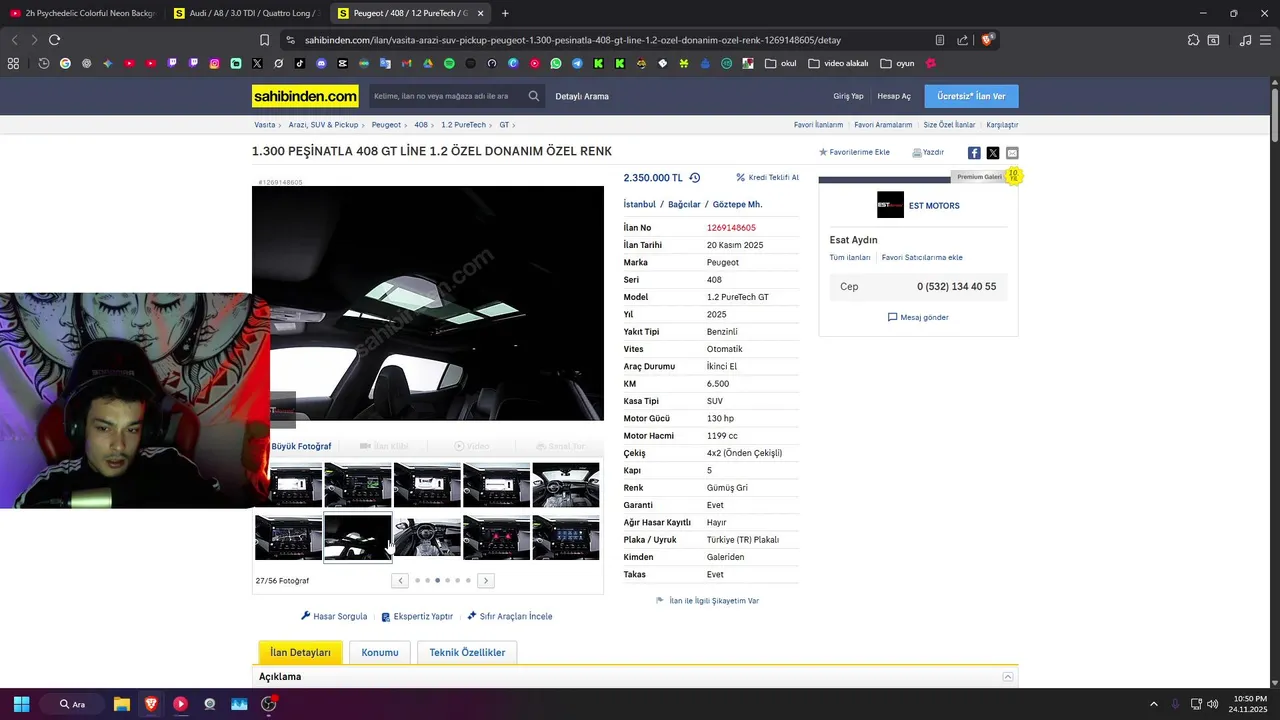Click Mesaj gönder link
The image size is (1280, 720).
918,317
